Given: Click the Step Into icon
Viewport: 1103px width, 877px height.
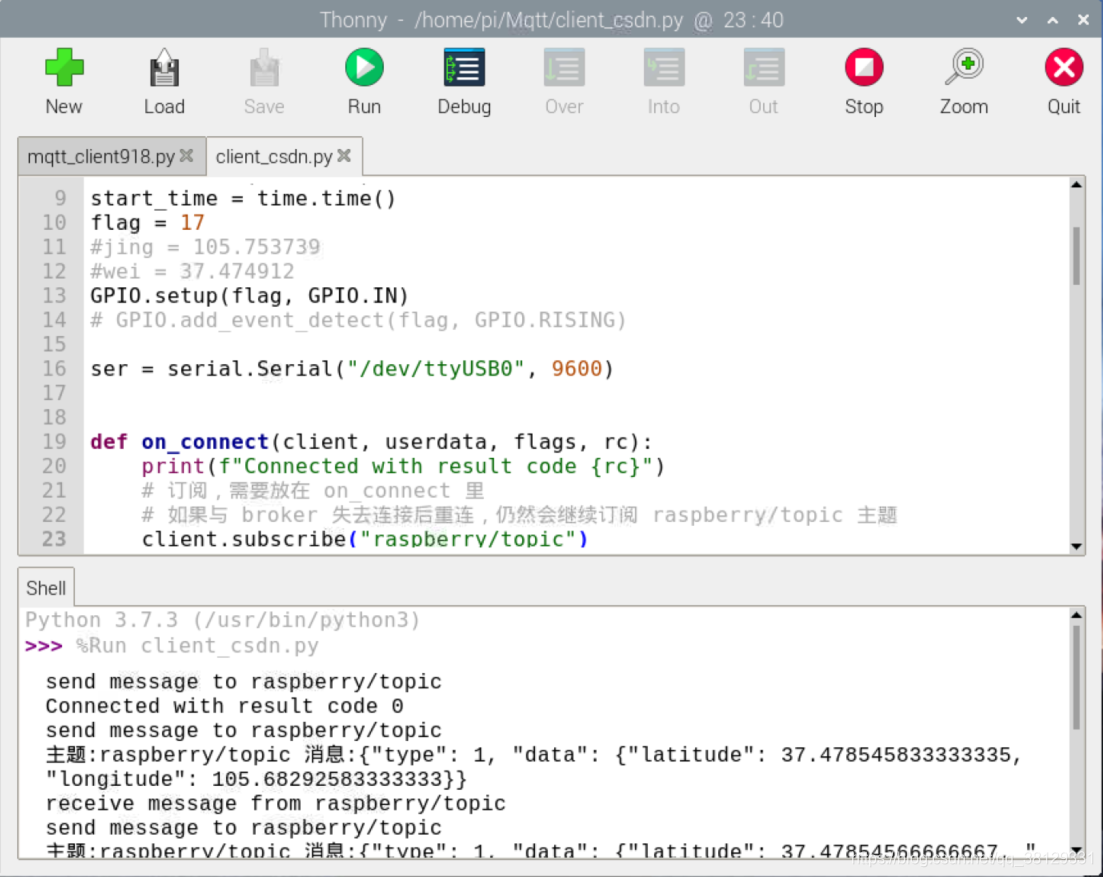Looking at the screenshot, I should point(664,68).
